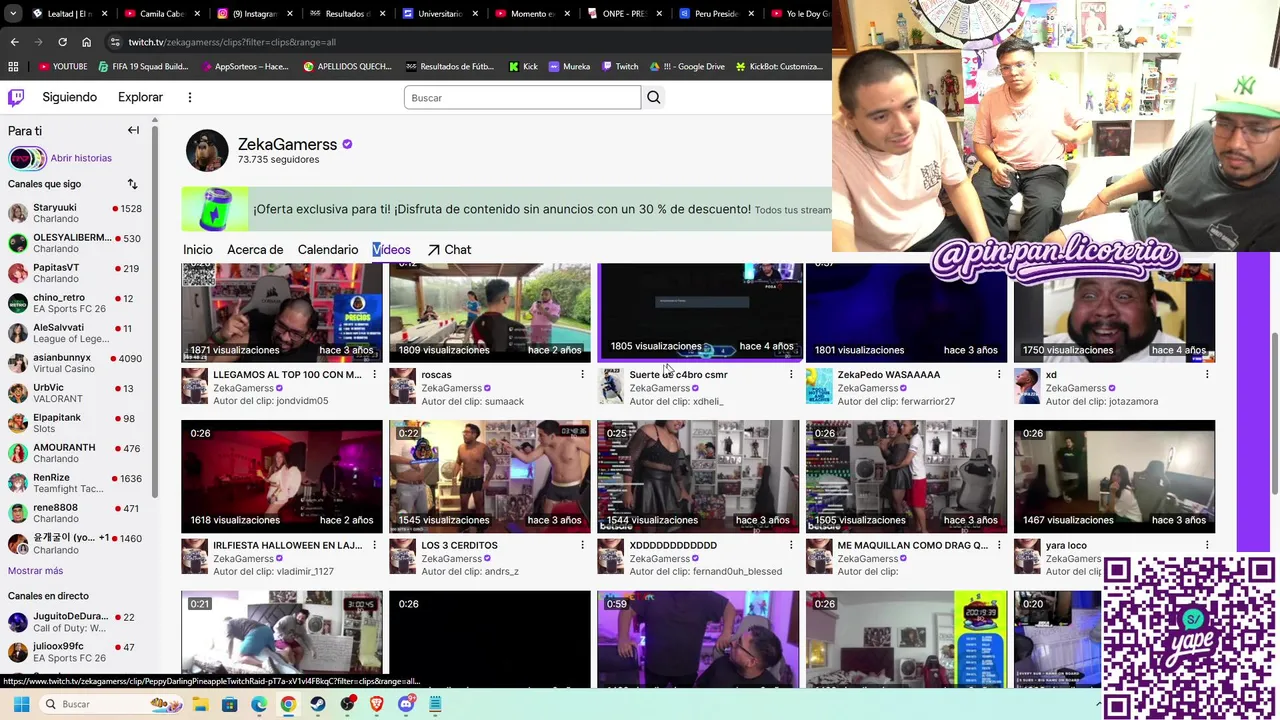Open the three-dot menu beside Explorar
The width and height of the screenshot is (1280, 720).
(x=189, y=97)
